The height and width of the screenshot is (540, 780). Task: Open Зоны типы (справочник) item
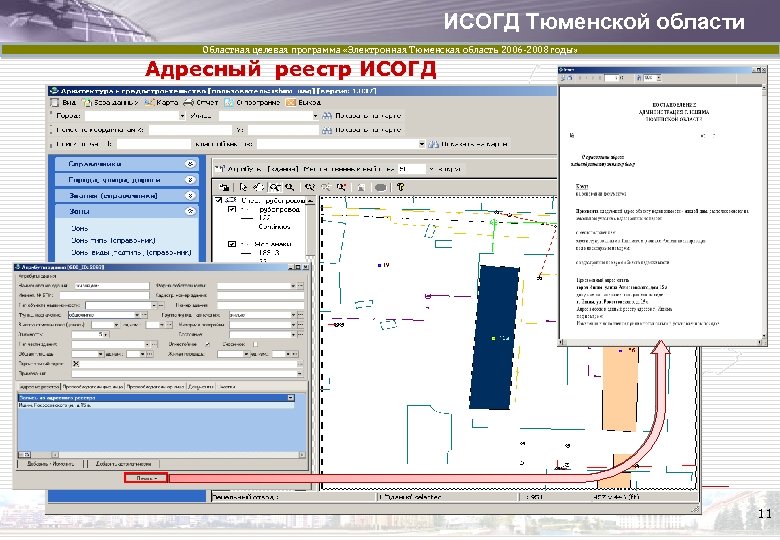(113, 240)
